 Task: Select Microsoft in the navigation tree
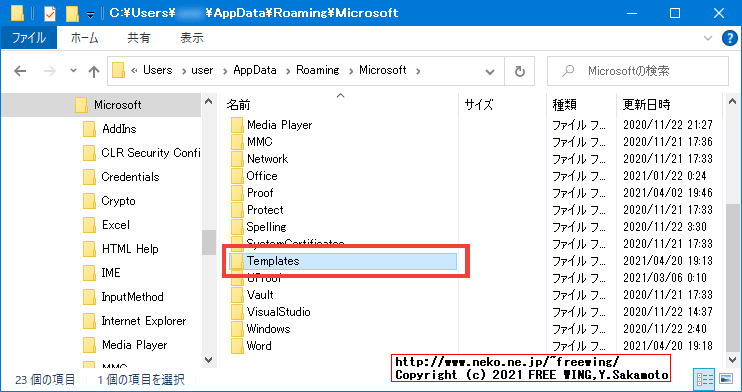117,105
